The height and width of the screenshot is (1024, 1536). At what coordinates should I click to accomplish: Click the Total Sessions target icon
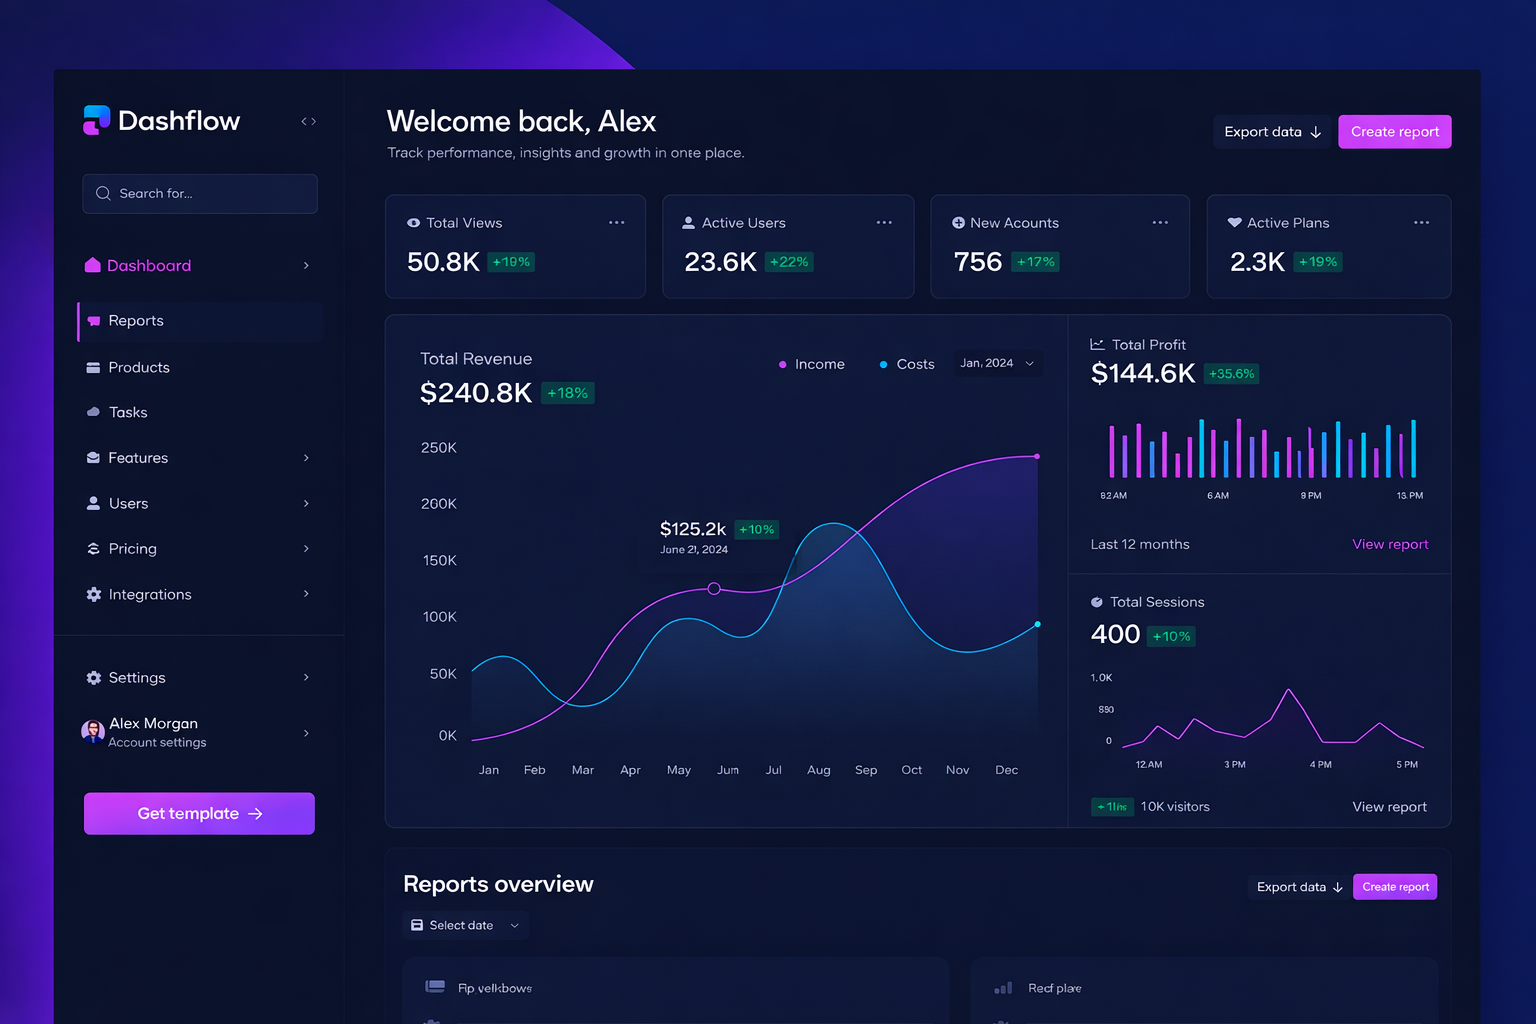click(1095, 601)
